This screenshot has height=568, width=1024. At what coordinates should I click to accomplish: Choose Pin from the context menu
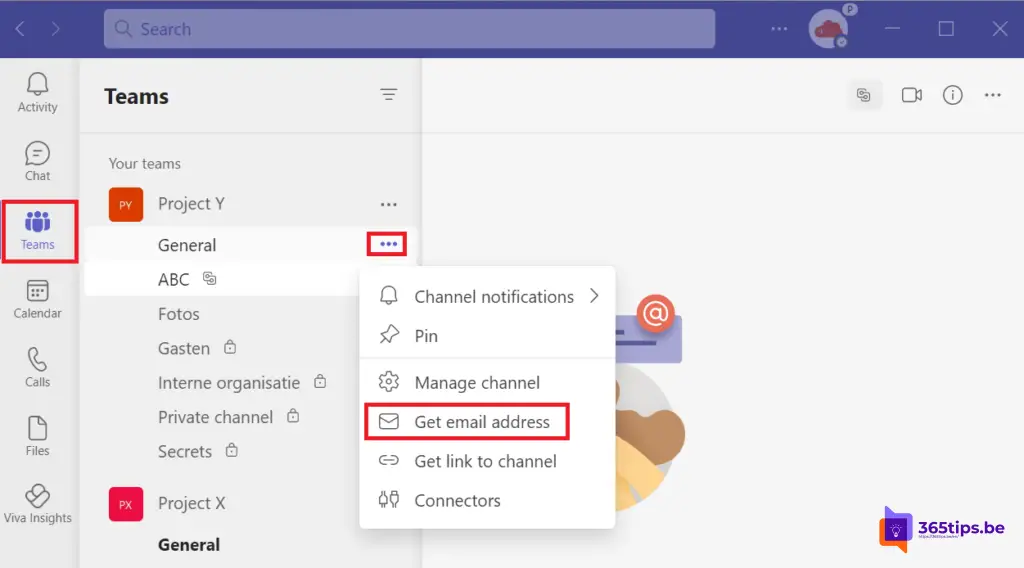pyautogui.click(x=487, y=336)
